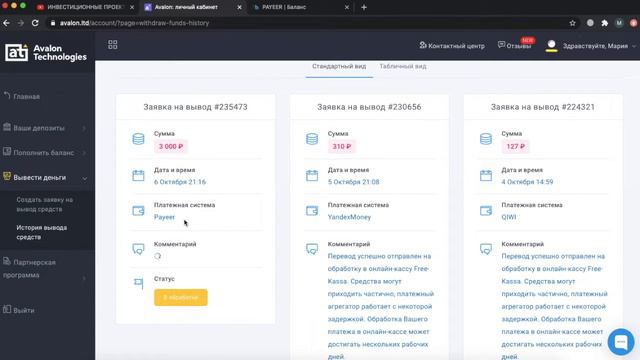640x360 pixels.
Task: Open a new browser tab
Action: click(364, 7)
